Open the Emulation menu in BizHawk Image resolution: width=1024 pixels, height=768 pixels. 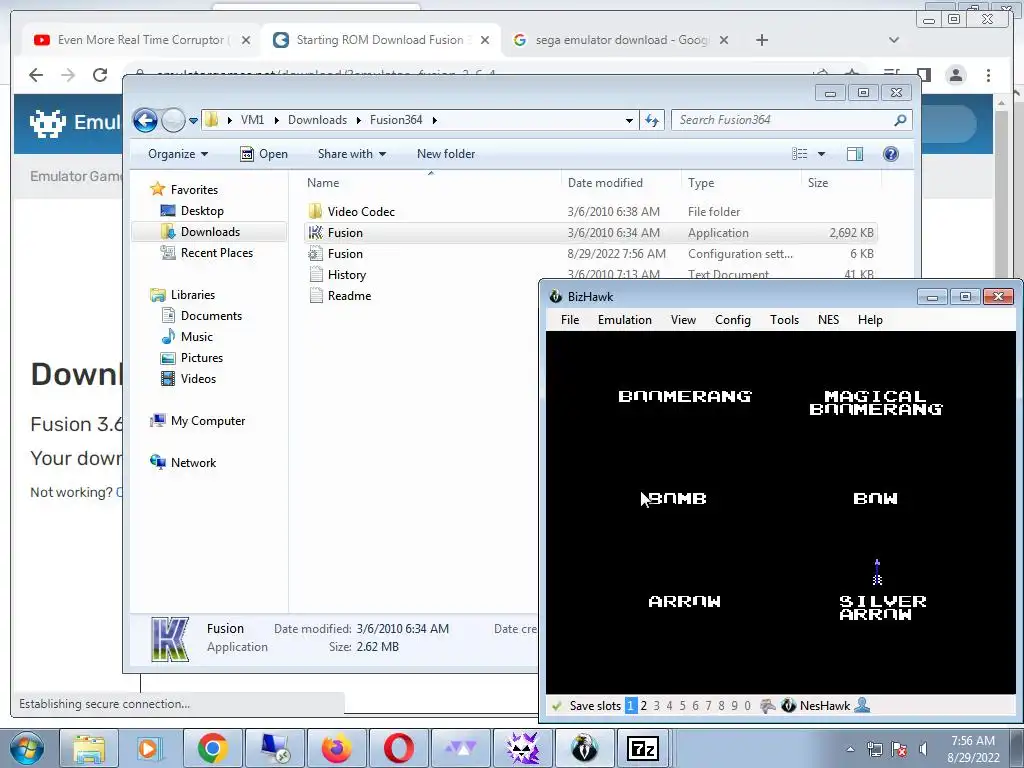pyautogui.click(x=624, y=320)
